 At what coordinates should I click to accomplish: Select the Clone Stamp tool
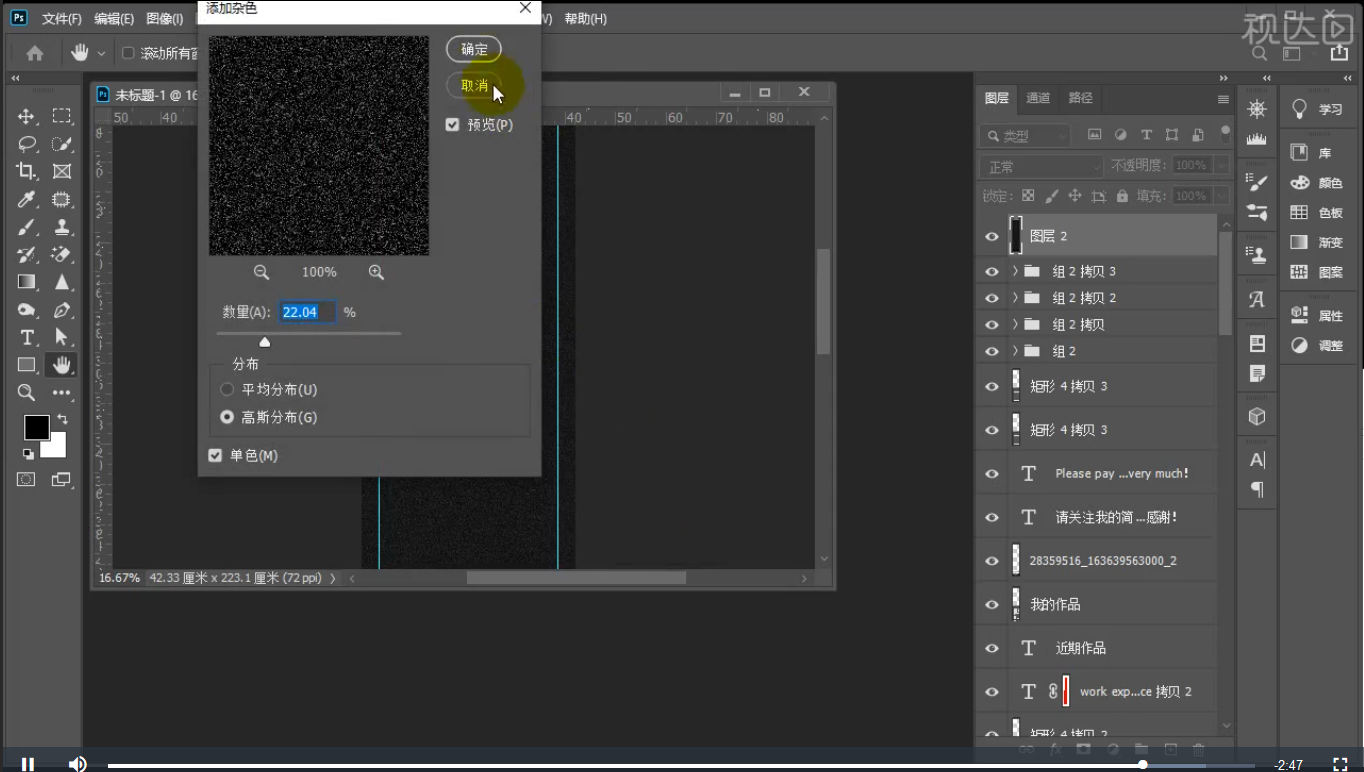pos(62,227)
